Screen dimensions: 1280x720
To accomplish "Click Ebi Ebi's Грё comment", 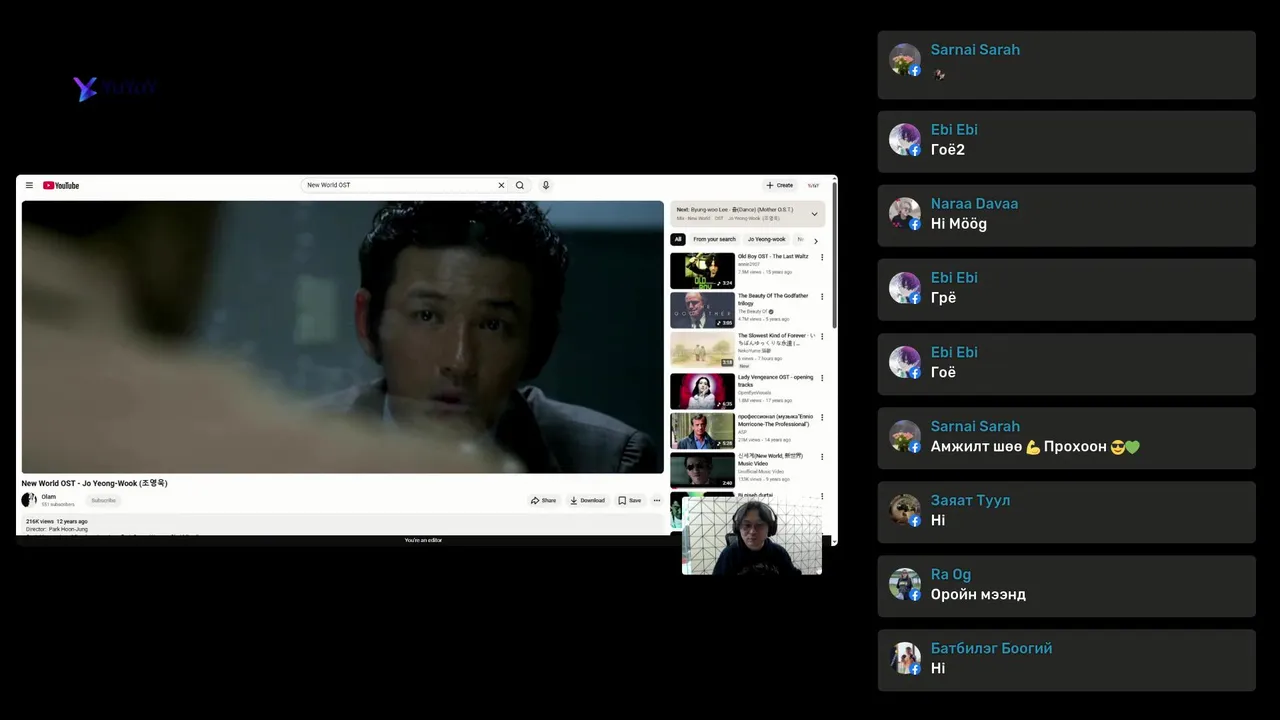I will click(x=944, y=298).
